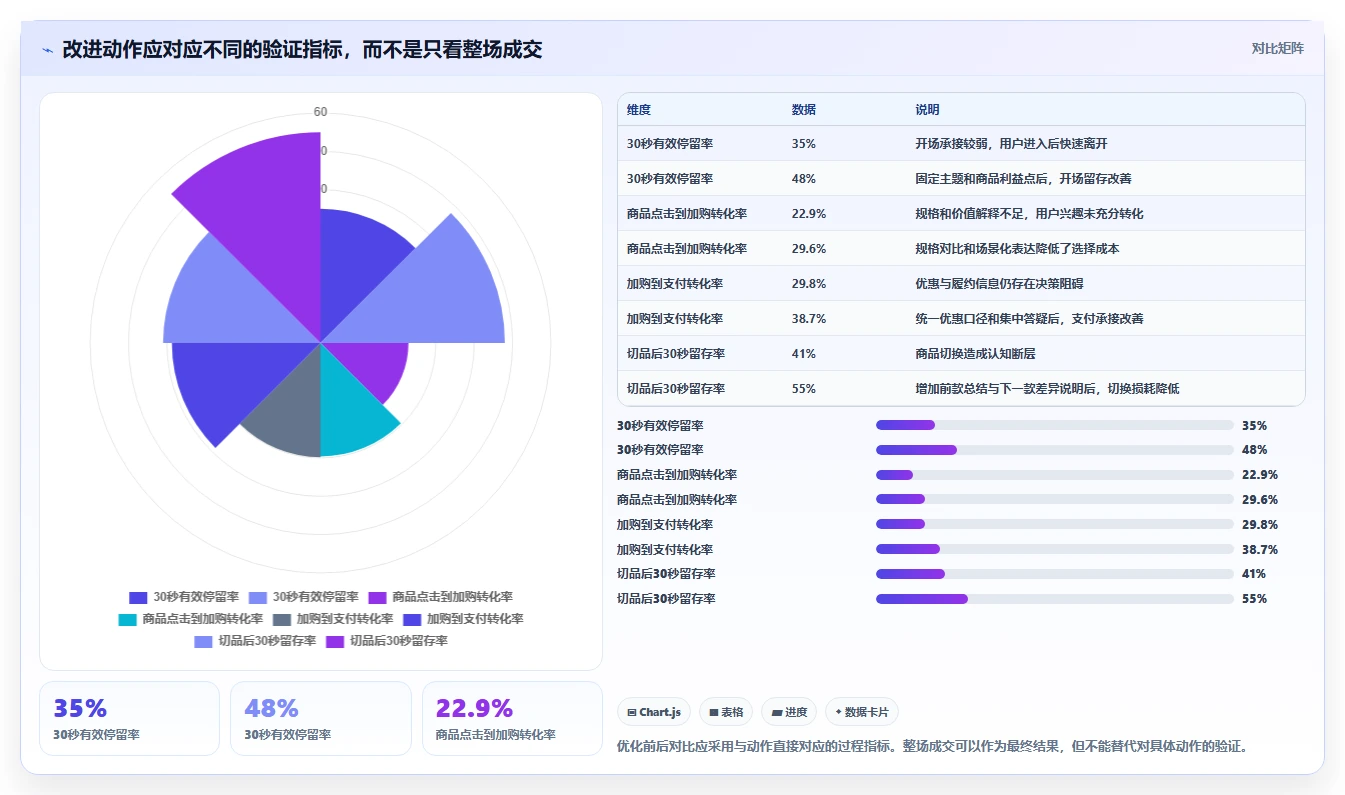Click the 进度 chip

click(x=789, y=712)
